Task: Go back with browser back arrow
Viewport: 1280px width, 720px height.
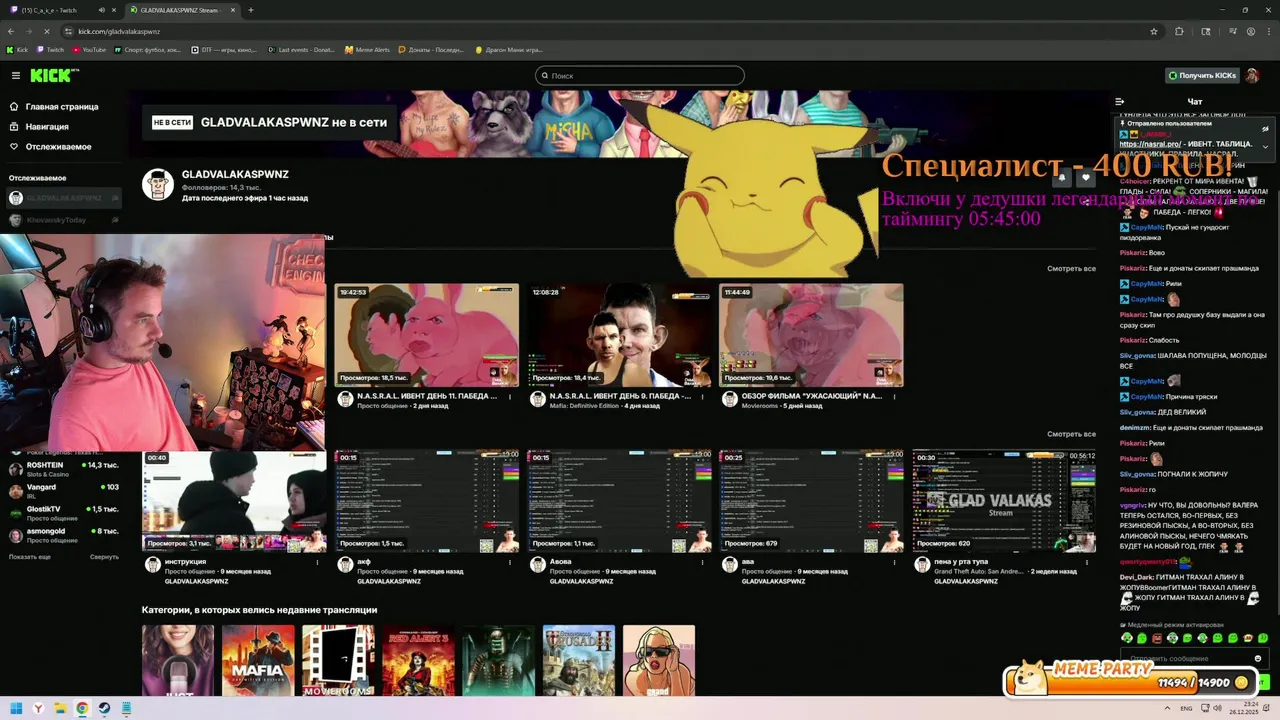Action: (x=12, y=31)
